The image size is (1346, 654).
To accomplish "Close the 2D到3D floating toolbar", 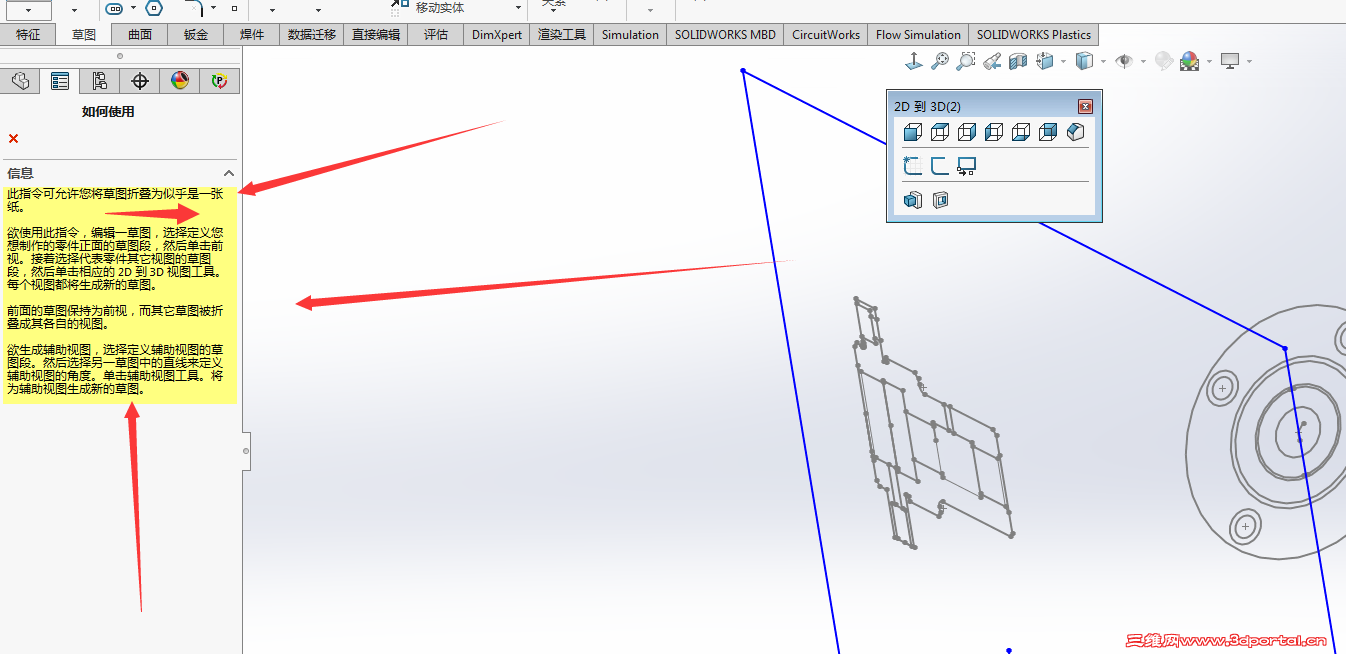I will (1085, 106).
